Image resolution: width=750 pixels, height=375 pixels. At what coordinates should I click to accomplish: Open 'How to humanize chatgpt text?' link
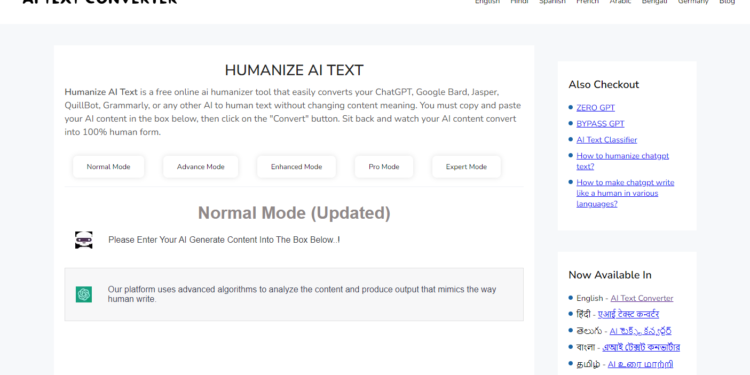coord(622,161)
